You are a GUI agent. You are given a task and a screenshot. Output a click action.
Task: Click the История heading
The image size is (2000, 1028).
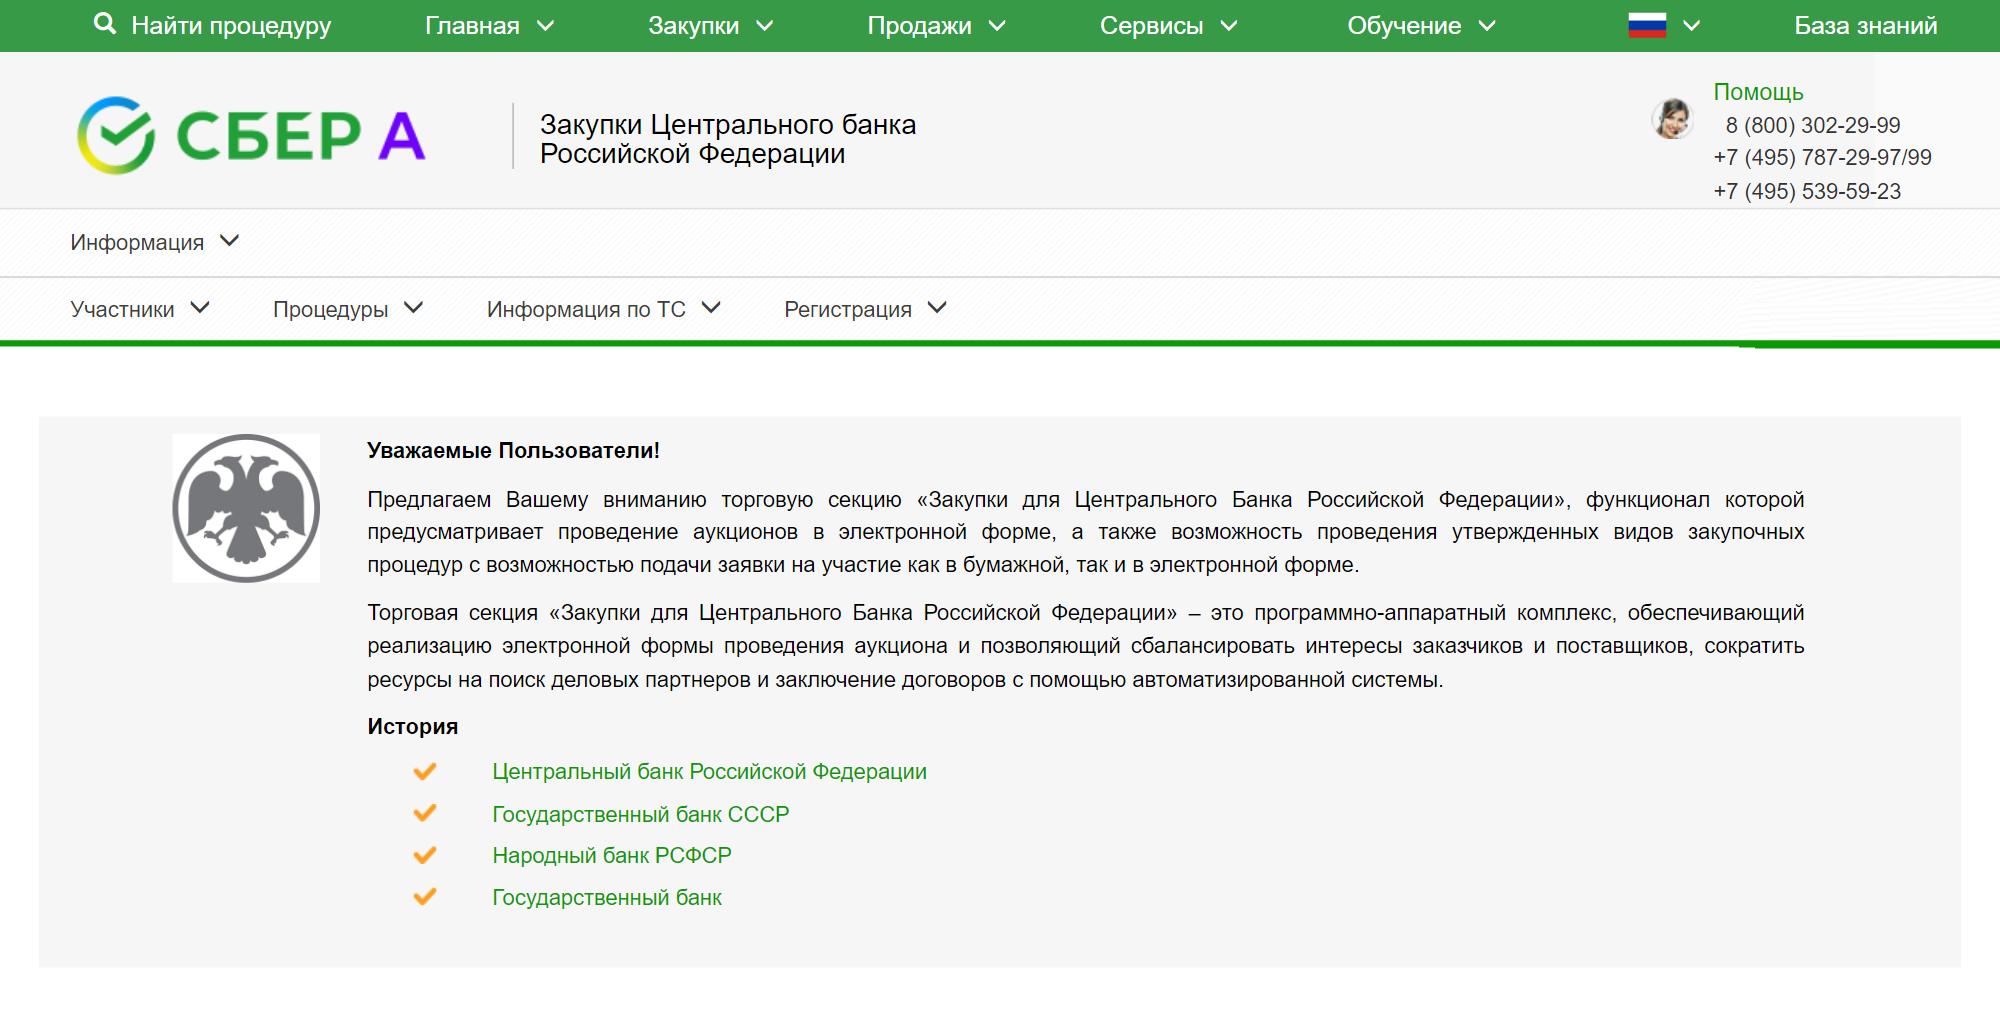[x=412, y=727]
